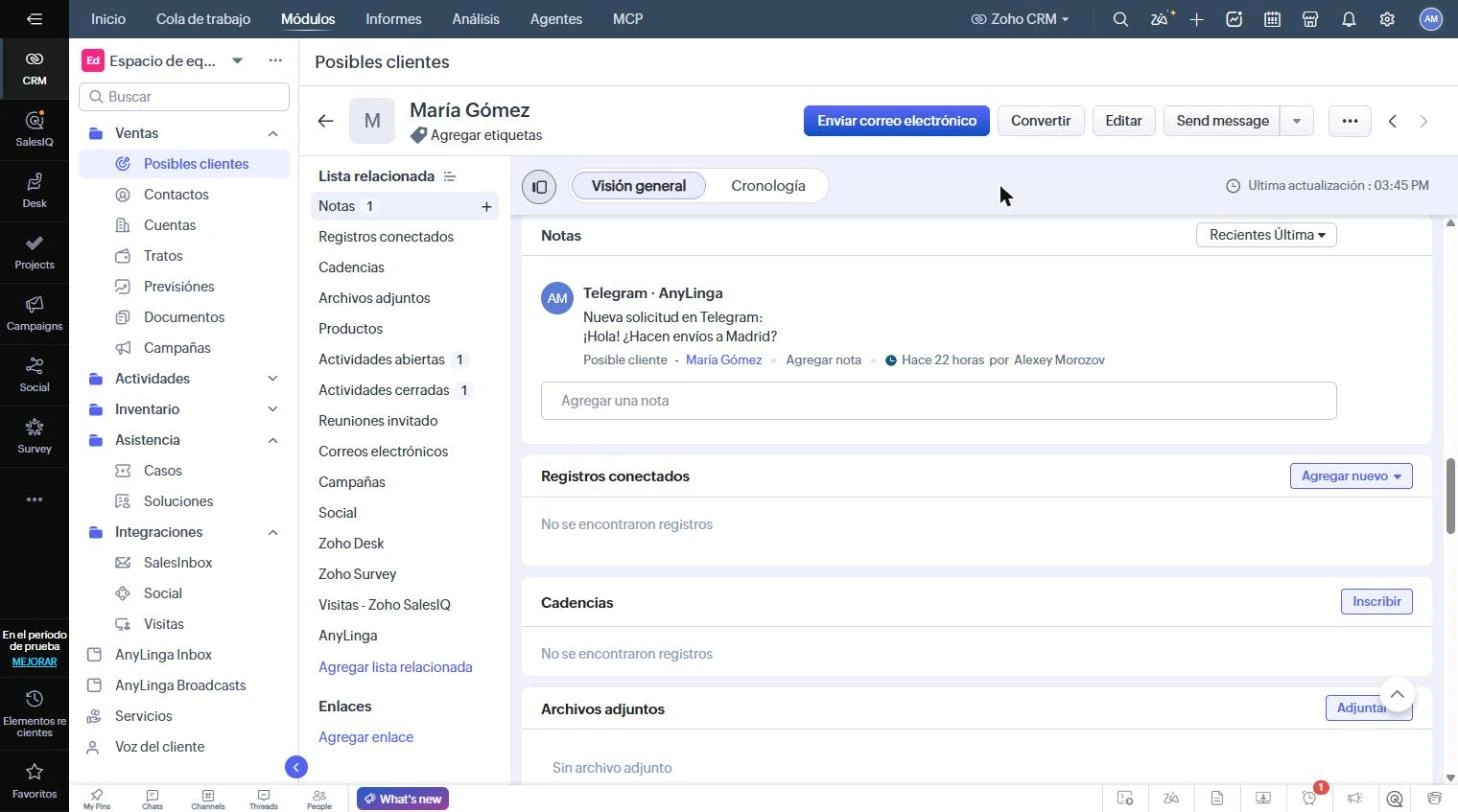This screenshot has height=812, width=1458.
Task: Open the Agregar nuevo dropdown
Action: coord(1351,476)
